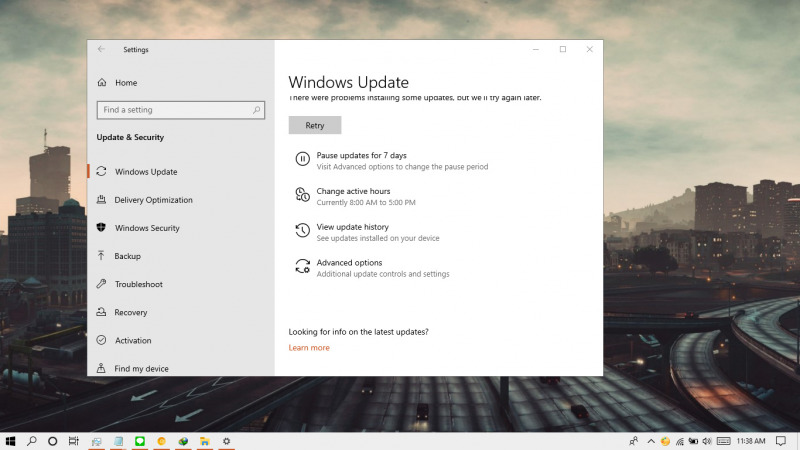Open Recovery settings
The image size is (800, 450).
coord(131,312)
